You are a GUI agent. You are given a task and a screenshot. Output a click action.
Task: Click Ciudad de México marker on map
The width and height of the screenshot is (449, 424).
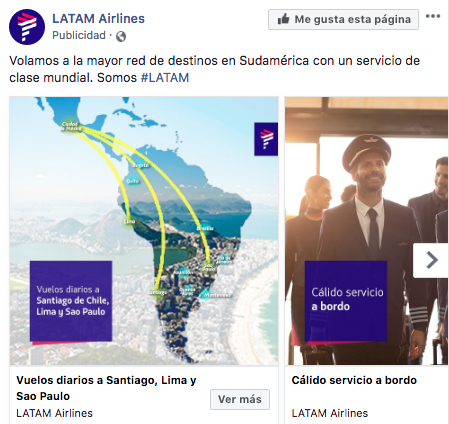(x=71, y=126)
